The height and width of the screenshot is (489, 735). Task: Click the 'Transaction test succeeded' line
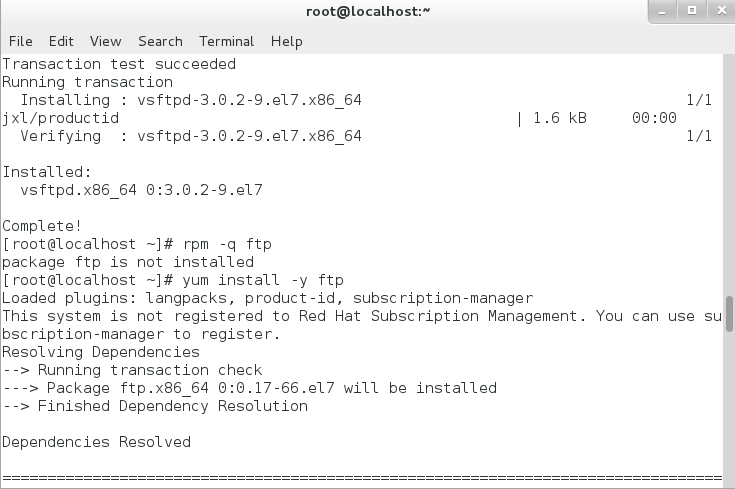[119, 64]
